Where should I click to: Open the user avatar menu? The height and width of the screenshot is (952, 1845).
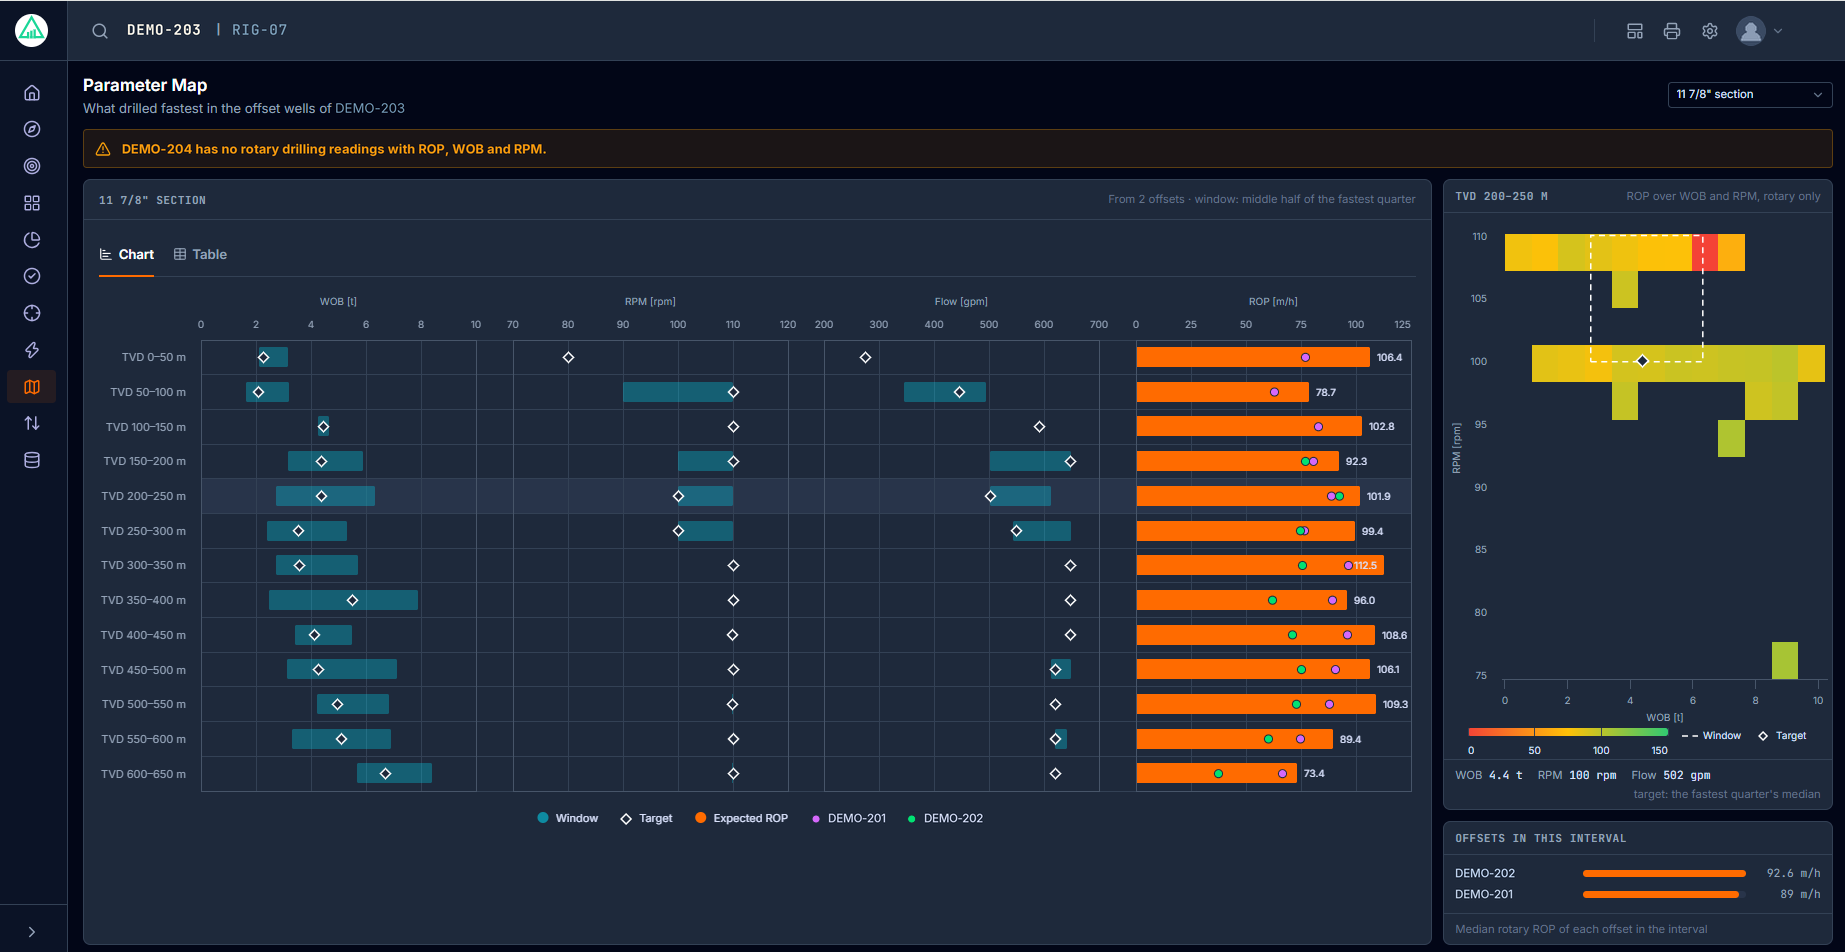[1751, 31]
